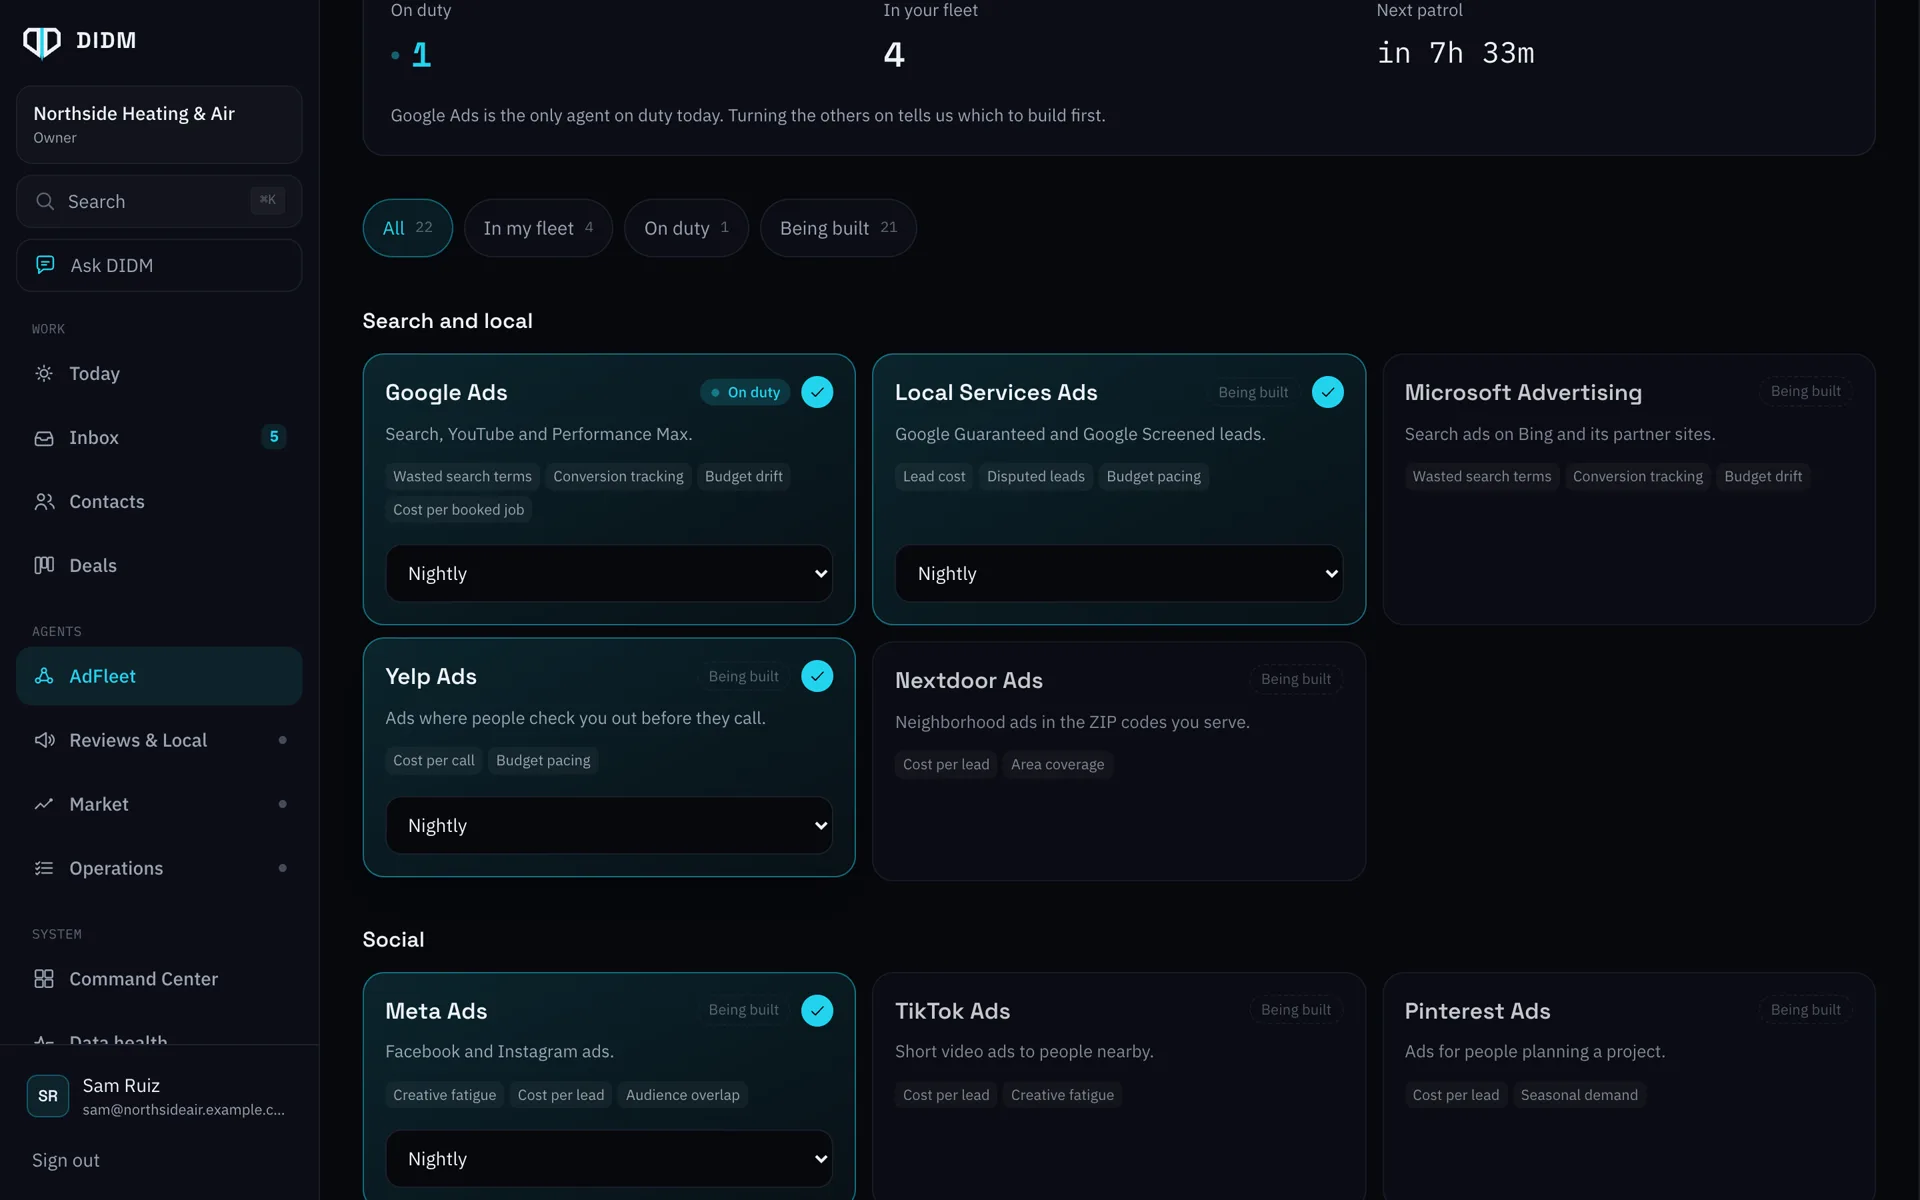Click the Cost per booked job tag

(458, 510)
